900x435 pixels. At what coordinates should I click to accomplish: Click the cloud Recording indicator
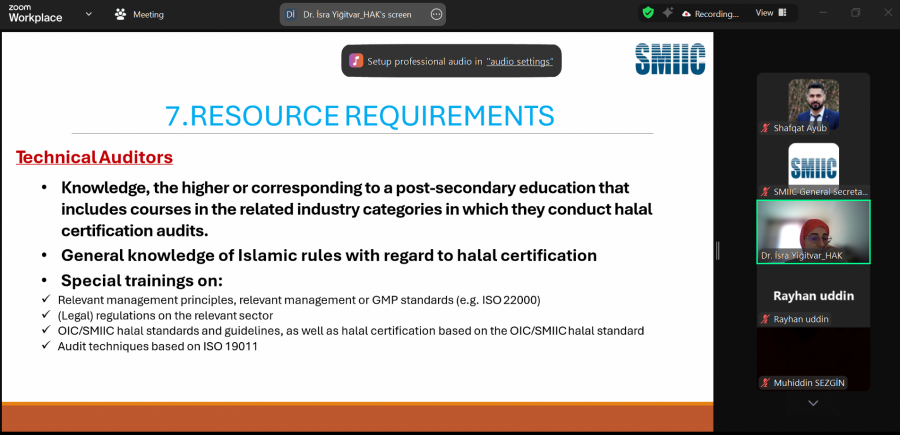709,14
